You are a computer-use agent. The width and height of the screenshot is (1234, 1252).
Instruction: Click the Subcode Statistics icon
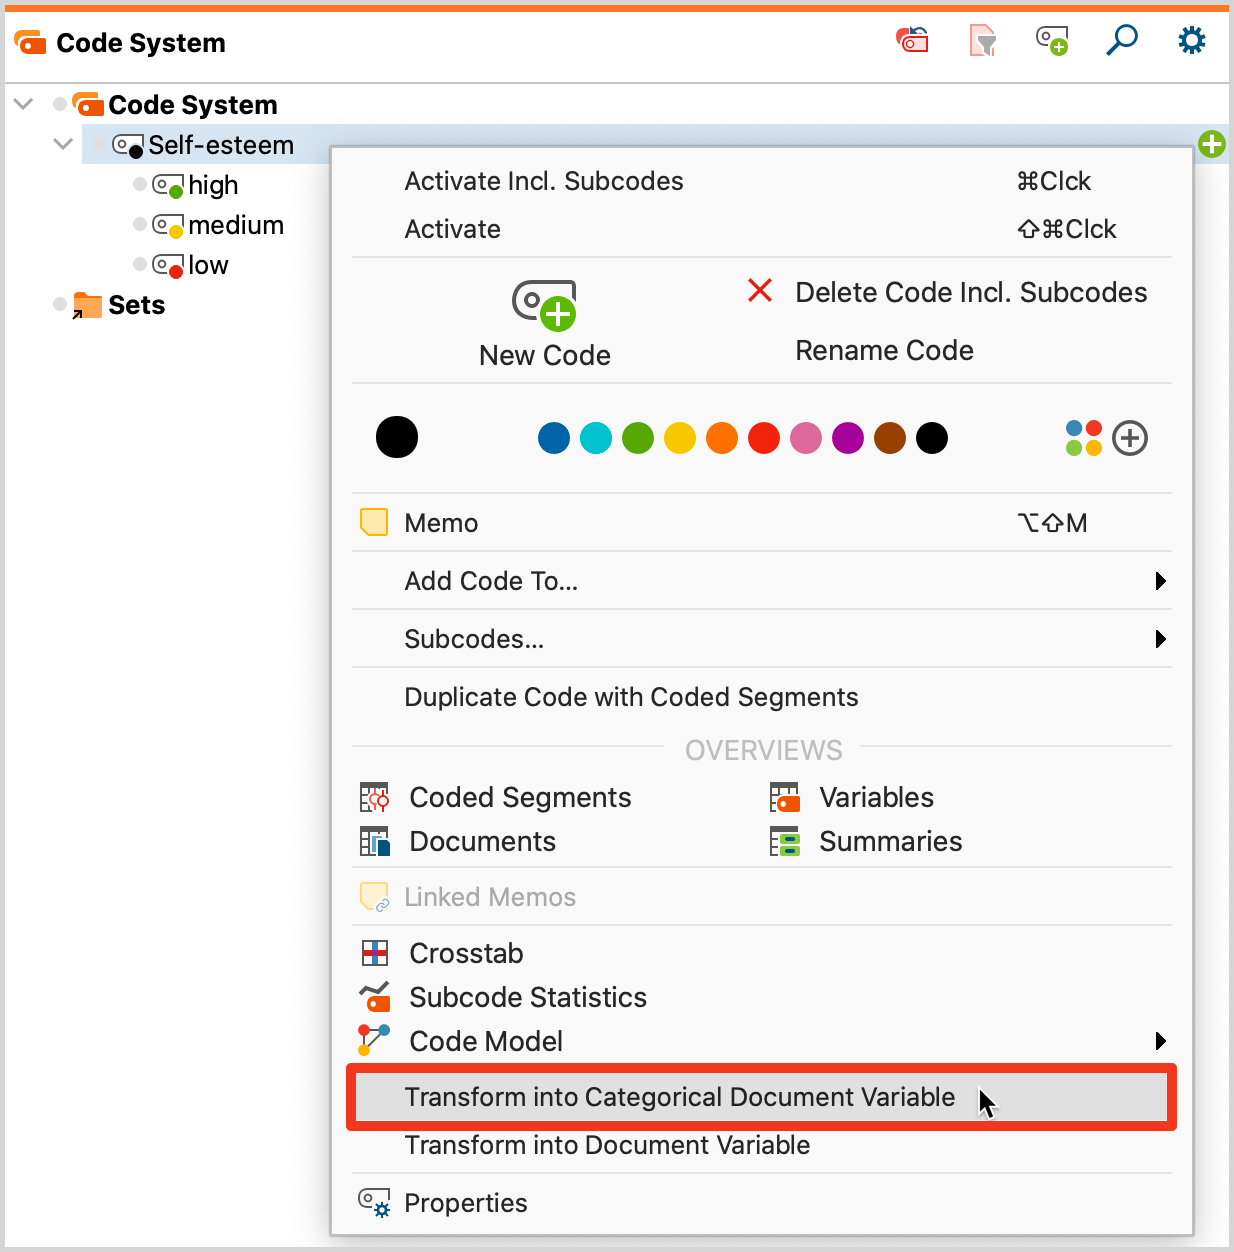tap(373, 997)
